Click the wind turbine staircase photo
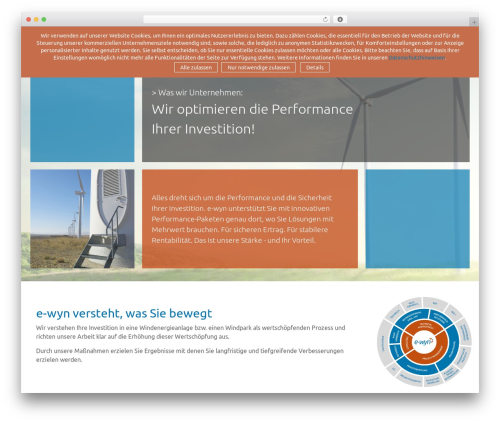The image size is (500, 423). click(82, 219)
